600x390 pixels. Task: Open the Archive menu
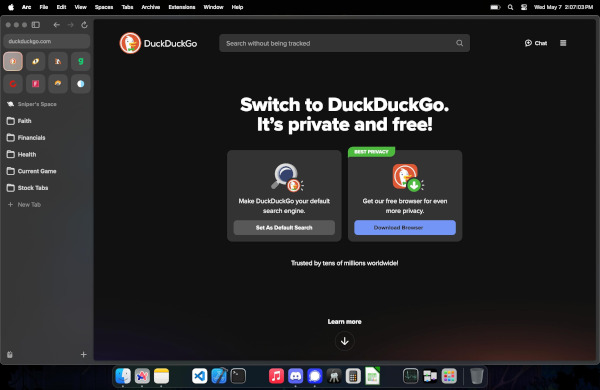(150, 7)
